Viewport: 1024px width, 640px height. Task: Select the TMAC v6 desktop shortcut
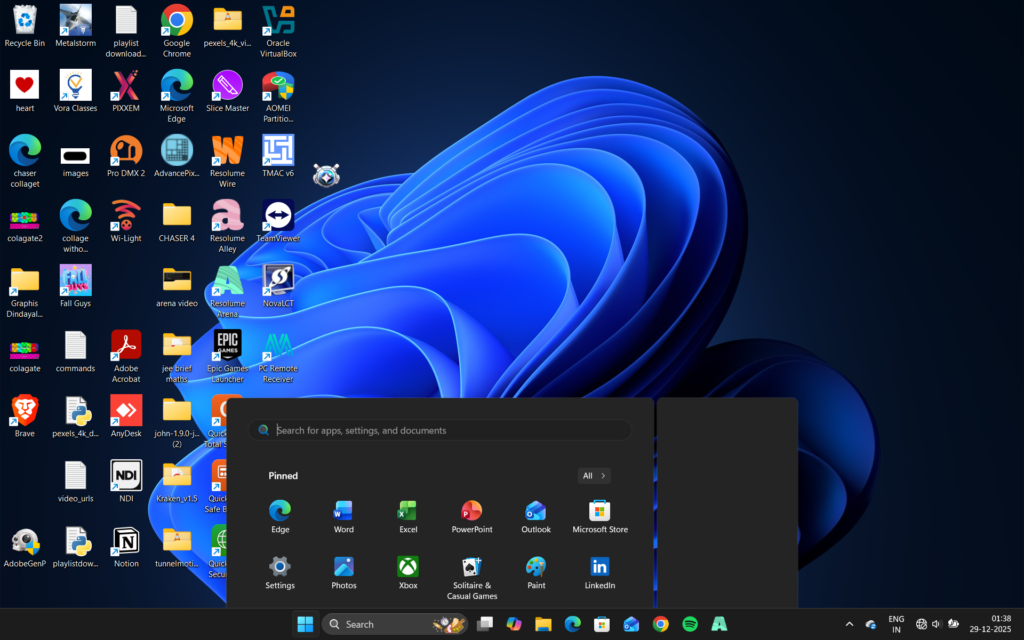[x=278, y=157]
